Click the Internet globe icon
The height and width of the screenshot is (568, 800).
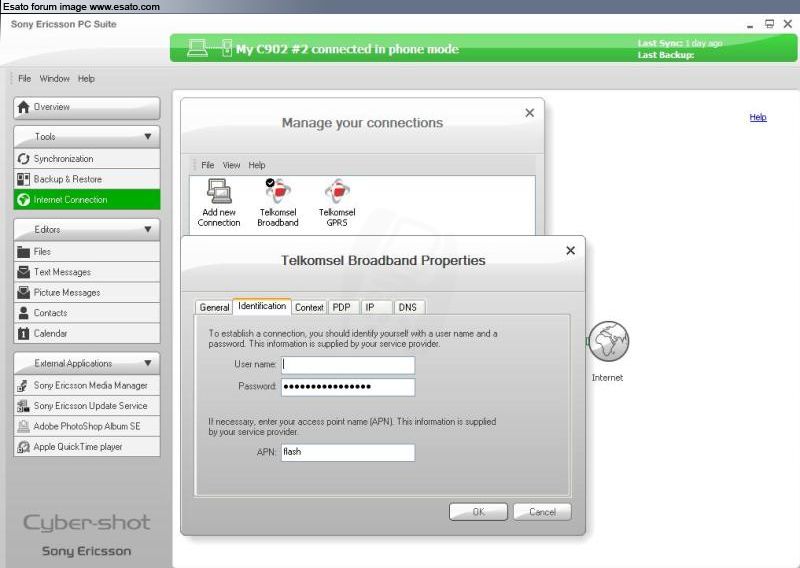608,341
